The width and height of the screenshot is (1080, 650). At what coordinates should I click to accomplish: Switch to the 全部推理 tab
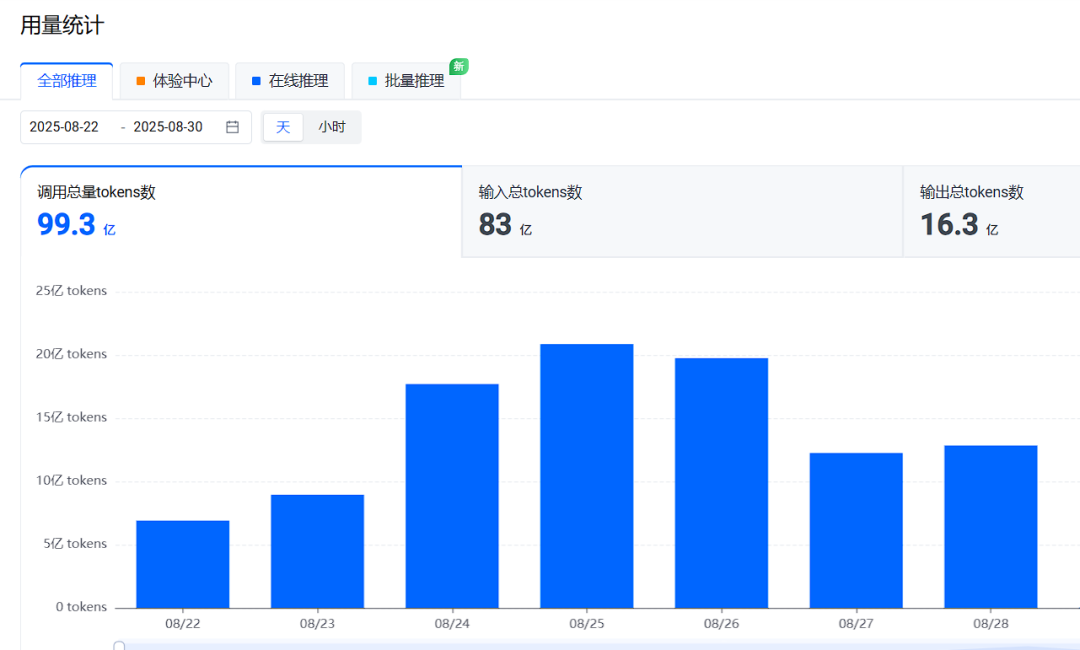pos(67,81)
